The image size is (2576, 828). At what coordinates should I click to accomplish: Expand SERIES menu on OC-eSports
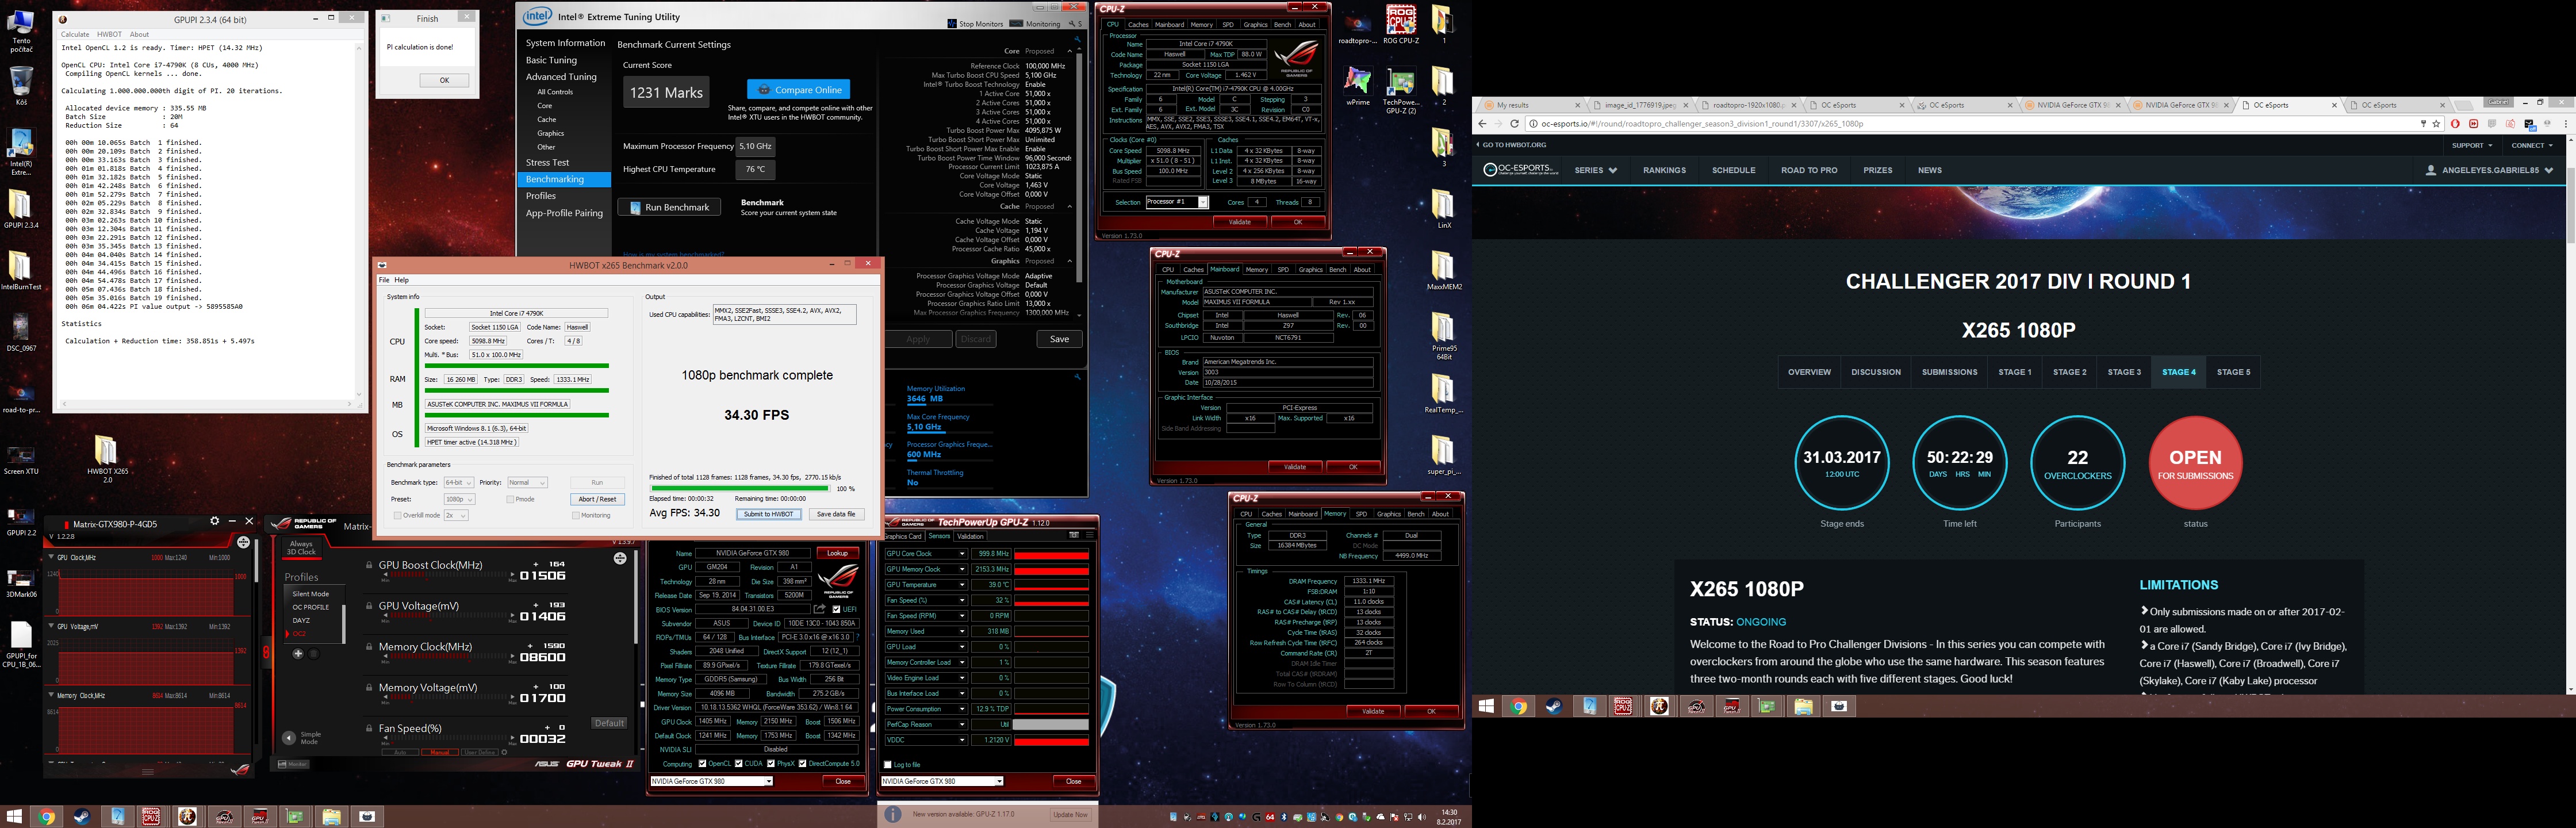1596,171
